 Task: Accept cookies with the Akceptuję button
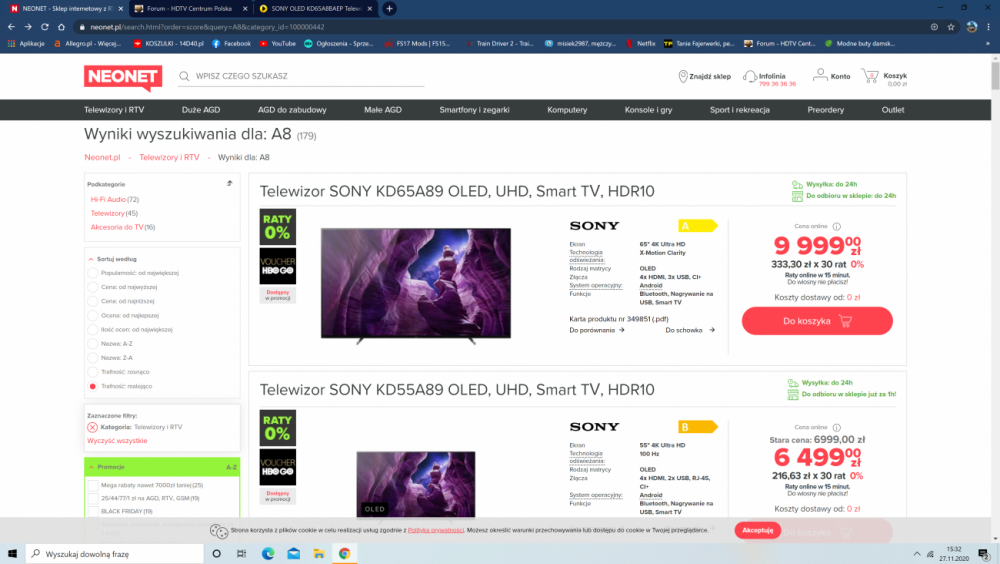(x=758, y=530)
